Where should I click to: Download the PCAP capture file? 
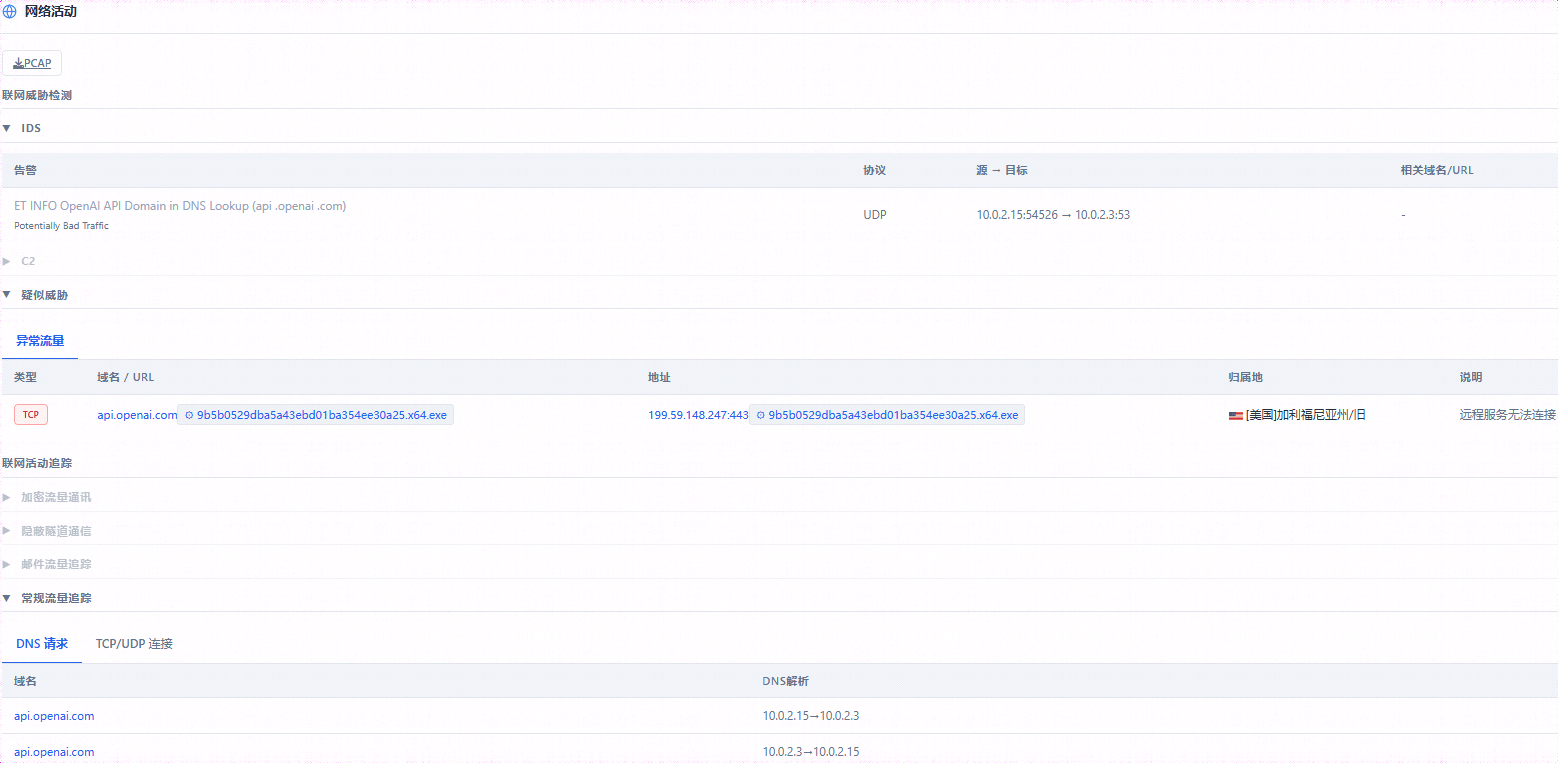pyautogui.click(x=32, y=63)
